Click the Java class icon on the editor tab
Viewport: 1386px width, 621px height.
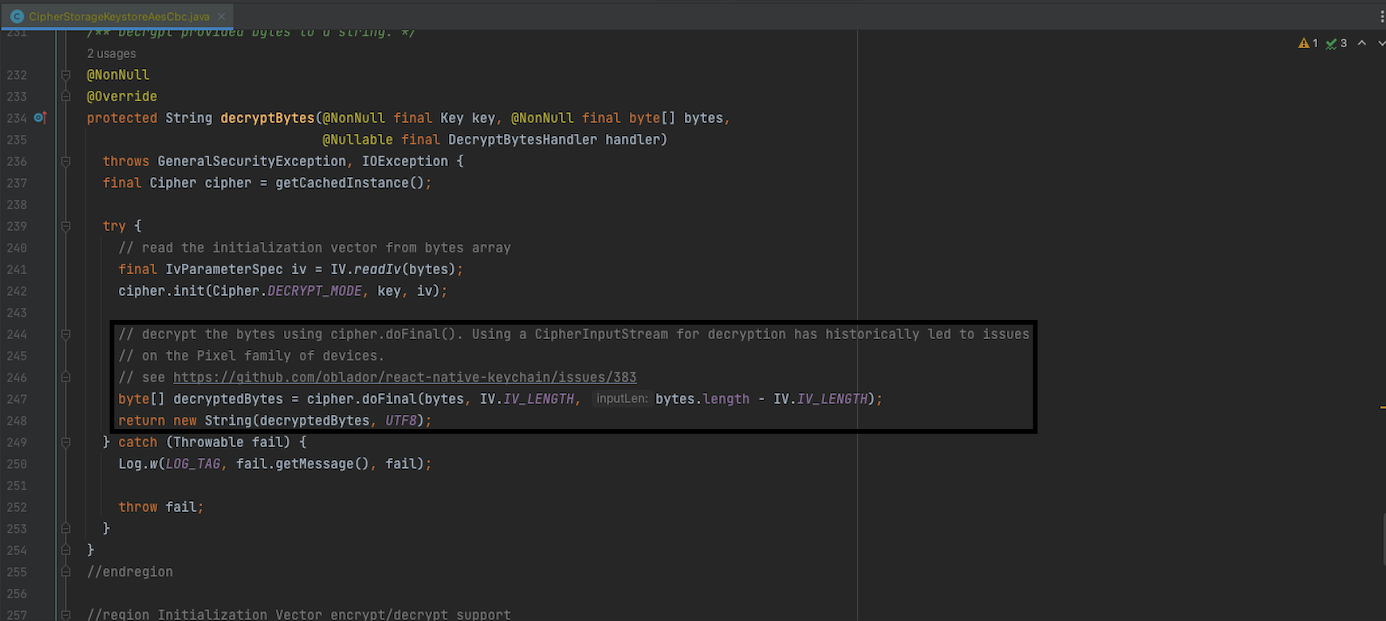tap(15, 16)
